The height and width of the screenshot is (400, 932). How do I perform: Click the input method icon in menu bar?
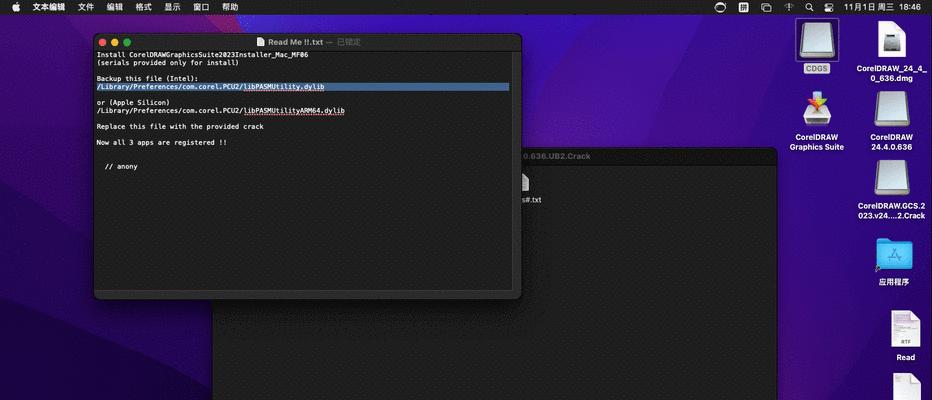744,7
